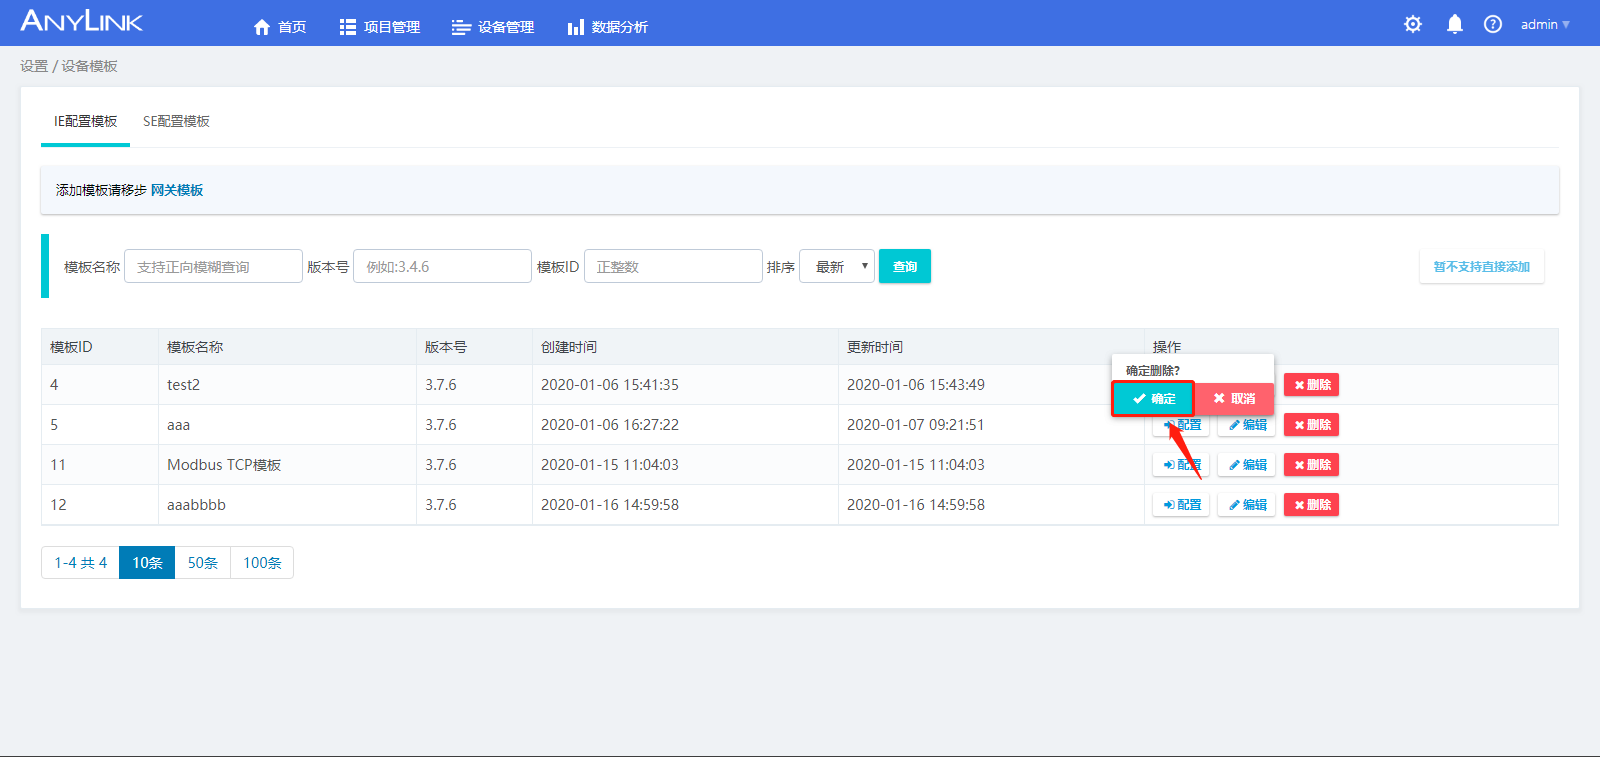Open the 数据分析 menu
Image resolution: width=1600 pixels, height=757 pixels.
coord(608,27)
